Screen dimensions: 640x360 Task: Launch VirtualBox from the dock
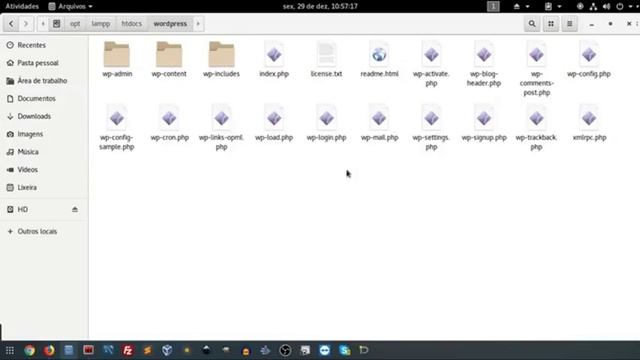tap(167, 350)
